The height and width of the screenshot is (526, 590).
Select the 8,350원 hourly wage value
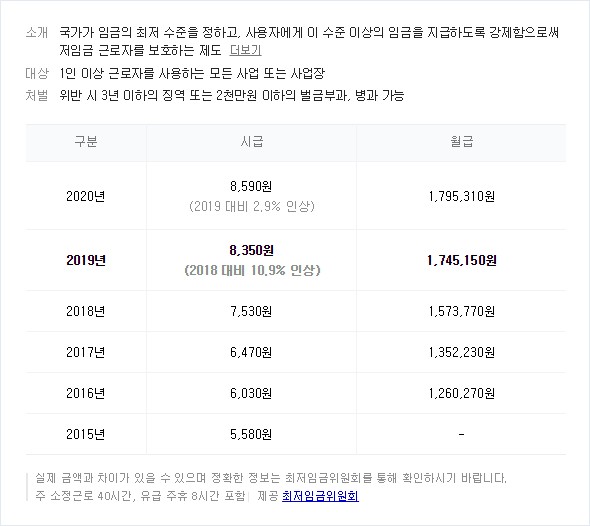251,250
